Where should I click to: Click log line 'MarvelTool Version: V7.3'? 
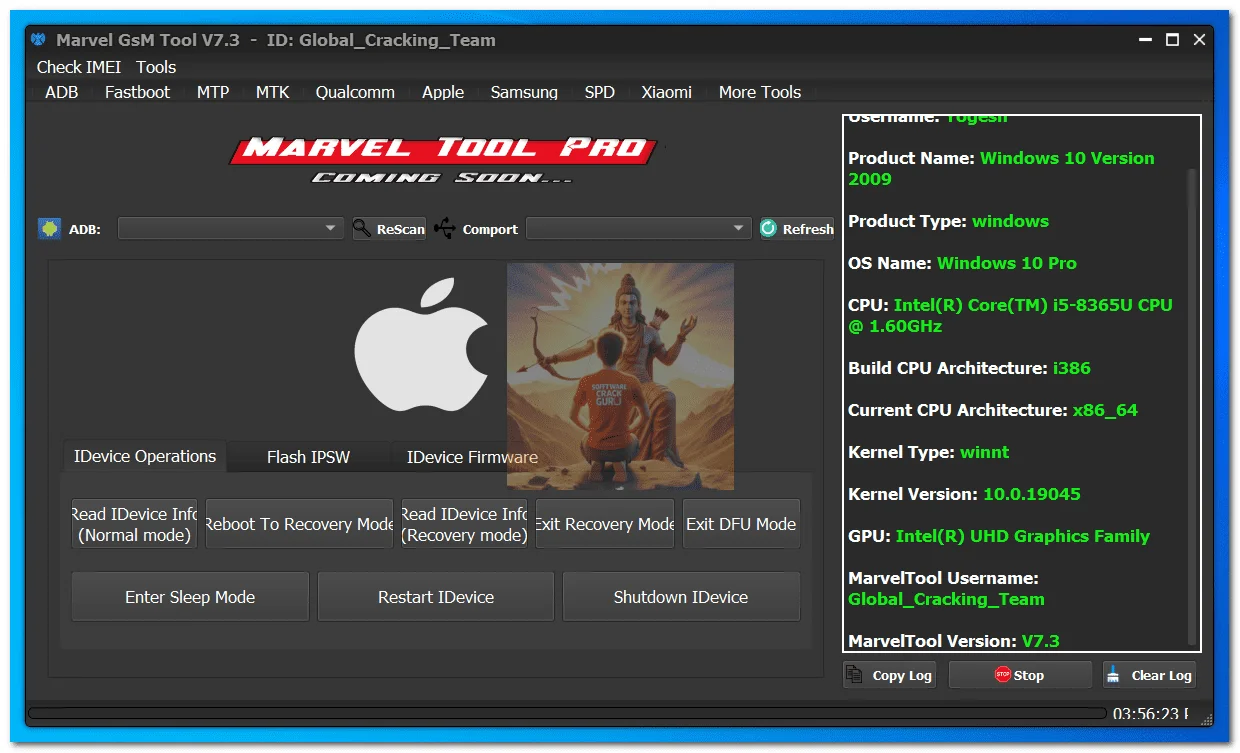(954, 641)
